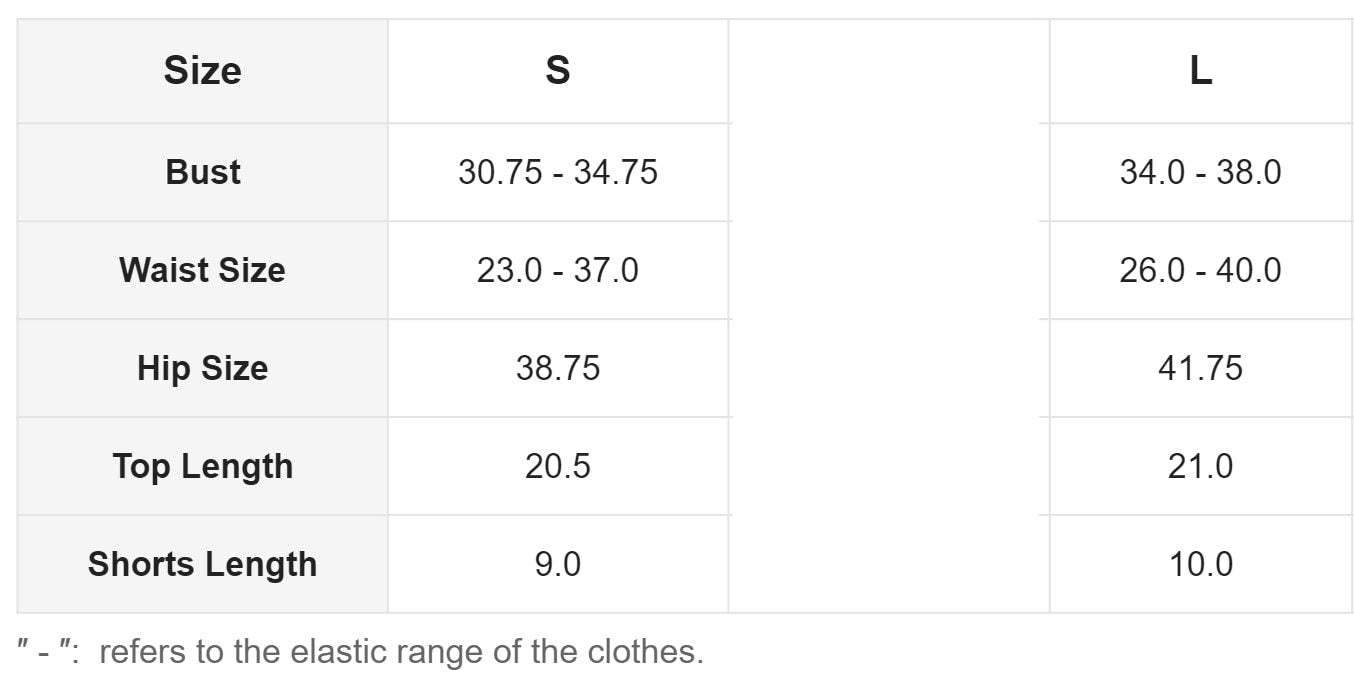This screenshot has height=677, width=1354.
Task: Select the L size column header
Action: coord(1200,71)
